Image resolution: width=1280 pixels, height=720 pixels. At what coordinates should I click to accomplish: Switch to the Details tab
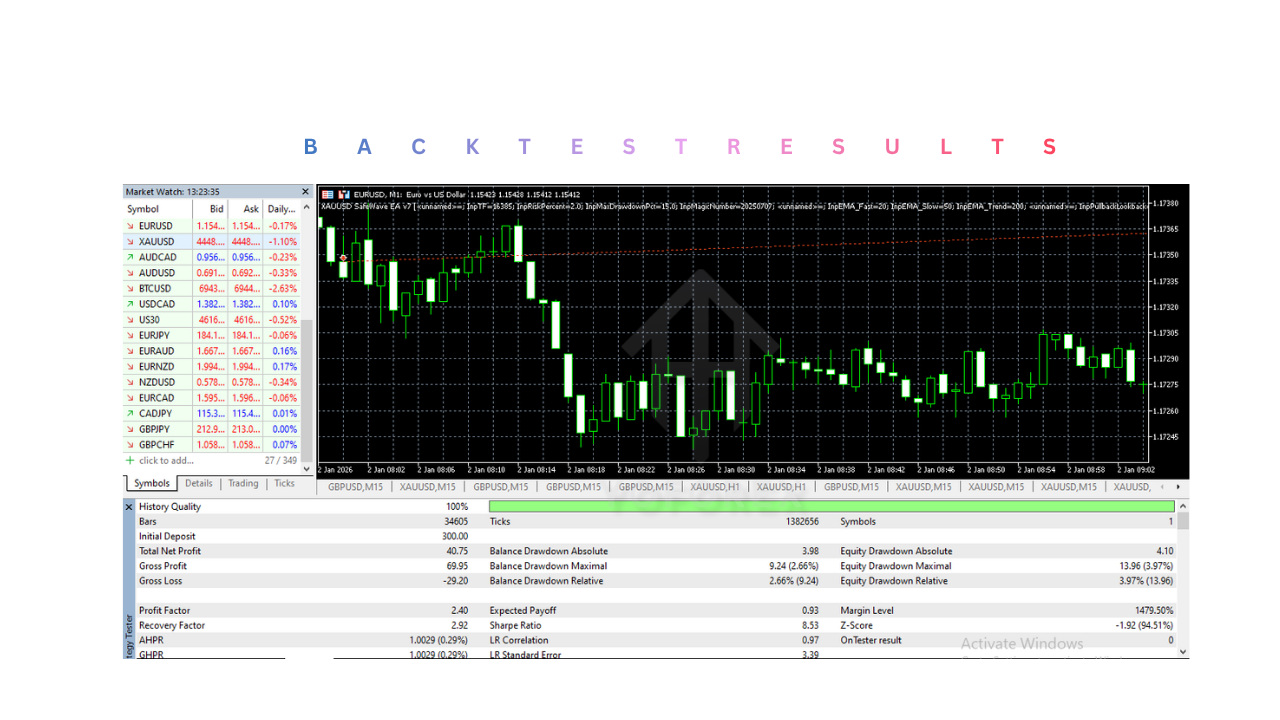pos(198,483)
